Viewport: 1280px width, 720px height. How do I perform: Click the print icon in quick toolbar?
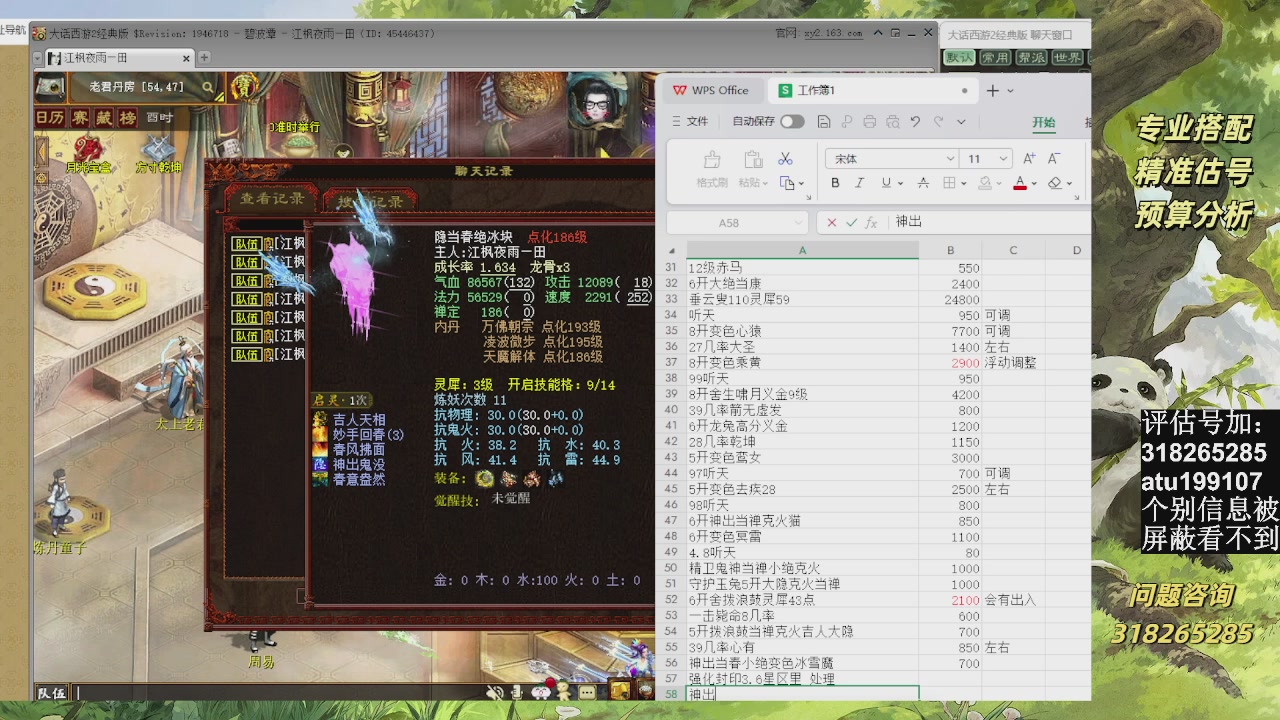click(x=869, y=122)
